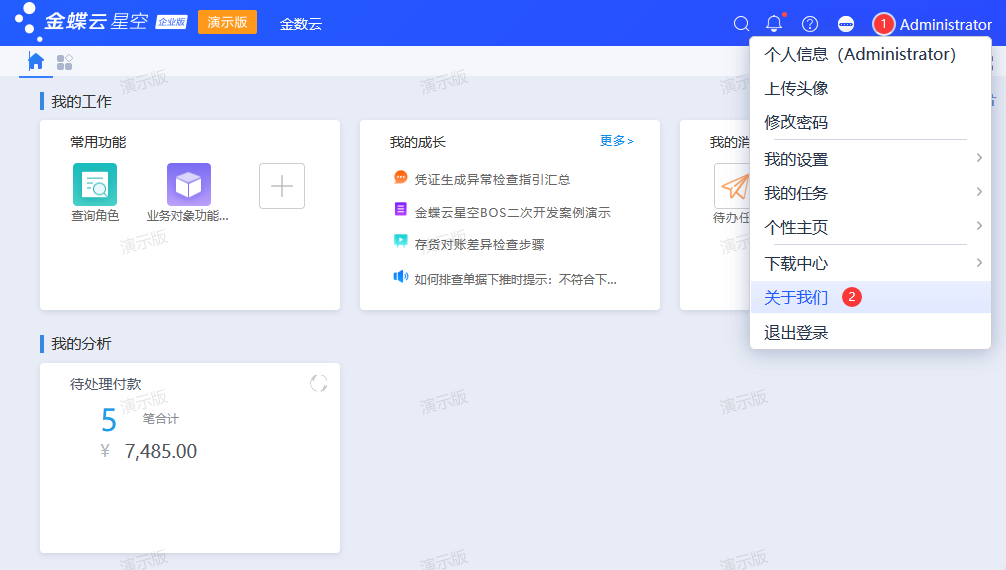
Task: Click the purple document icon beside BOS案例
Action: (x=400, y=209)
